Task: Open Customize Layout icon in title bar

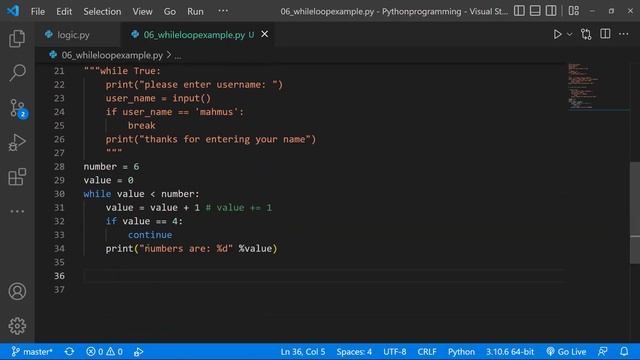Action: [x=573, y=11]
